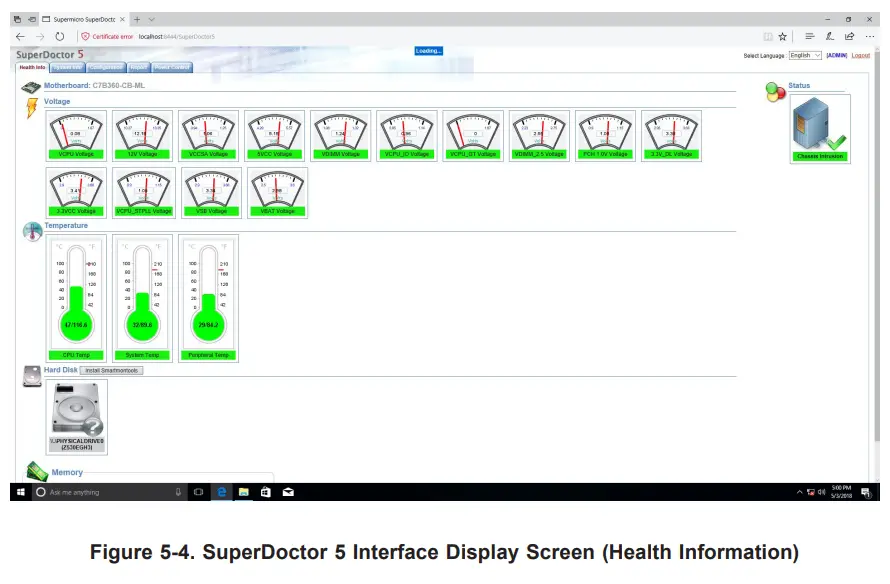Viewport: 890px width, 584px height.
Task: Select the VCCSA Voltage gauge
Action: [x=208, y=136]
